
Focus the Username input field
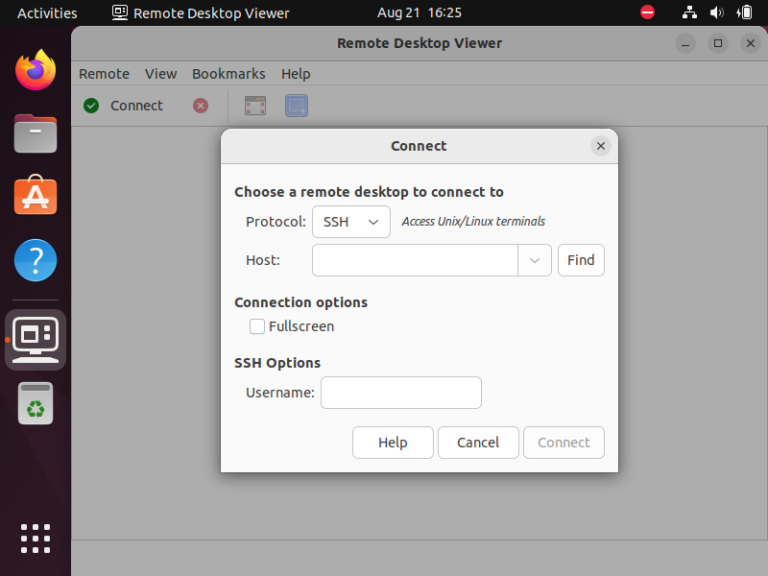click(401, 392)
